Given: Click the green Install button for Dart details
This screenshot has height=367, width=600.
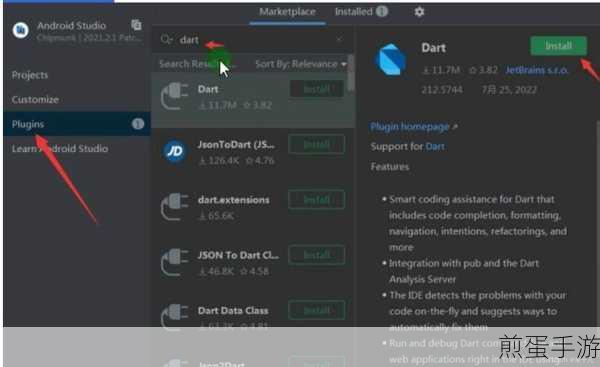Looking at the screenshot, I should pyautogui.click(x=558, y=46).
